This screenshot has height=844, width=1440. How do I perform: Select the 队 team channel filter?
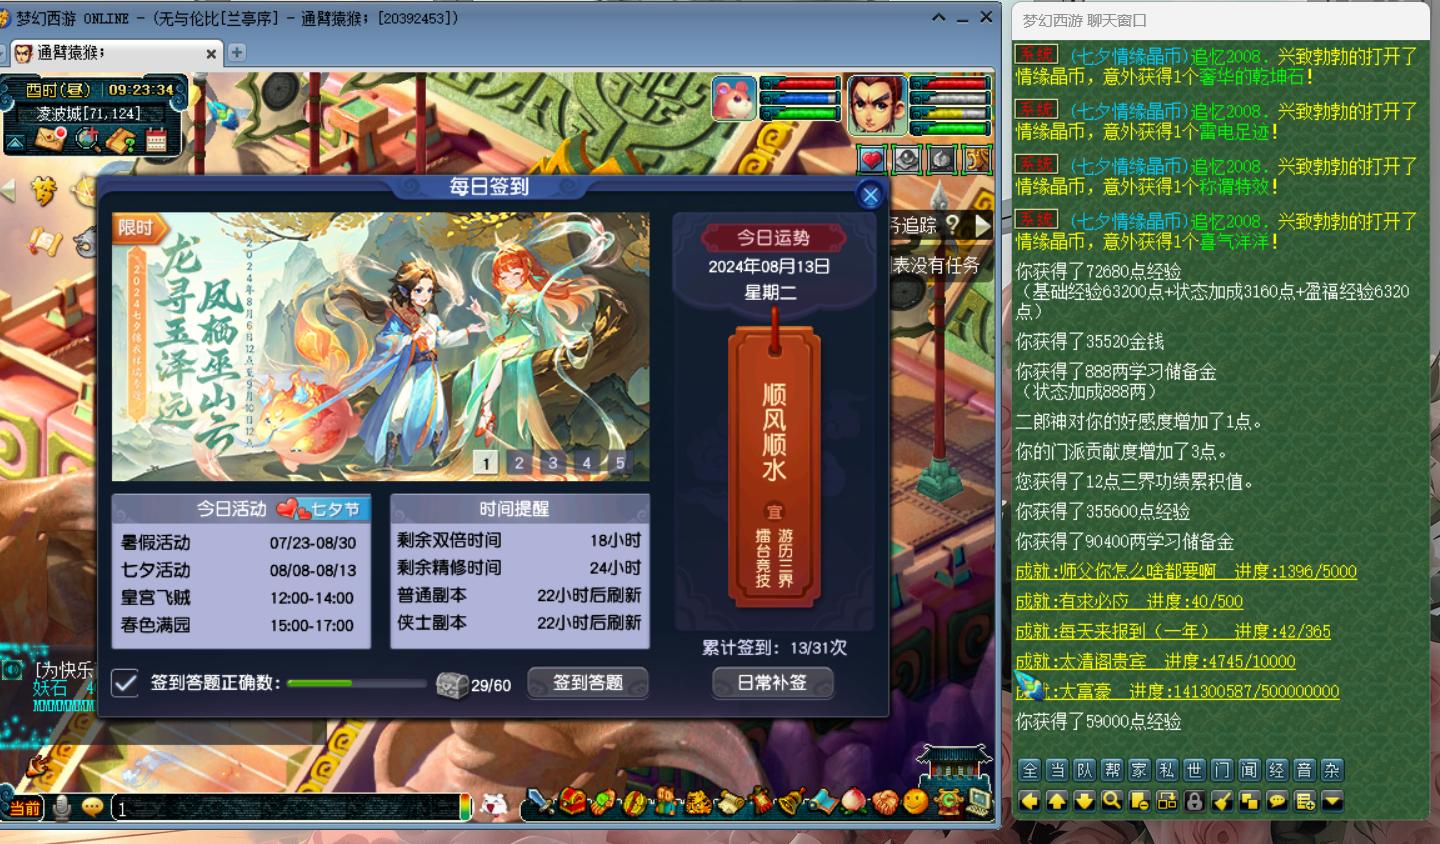coord(1085,770)
